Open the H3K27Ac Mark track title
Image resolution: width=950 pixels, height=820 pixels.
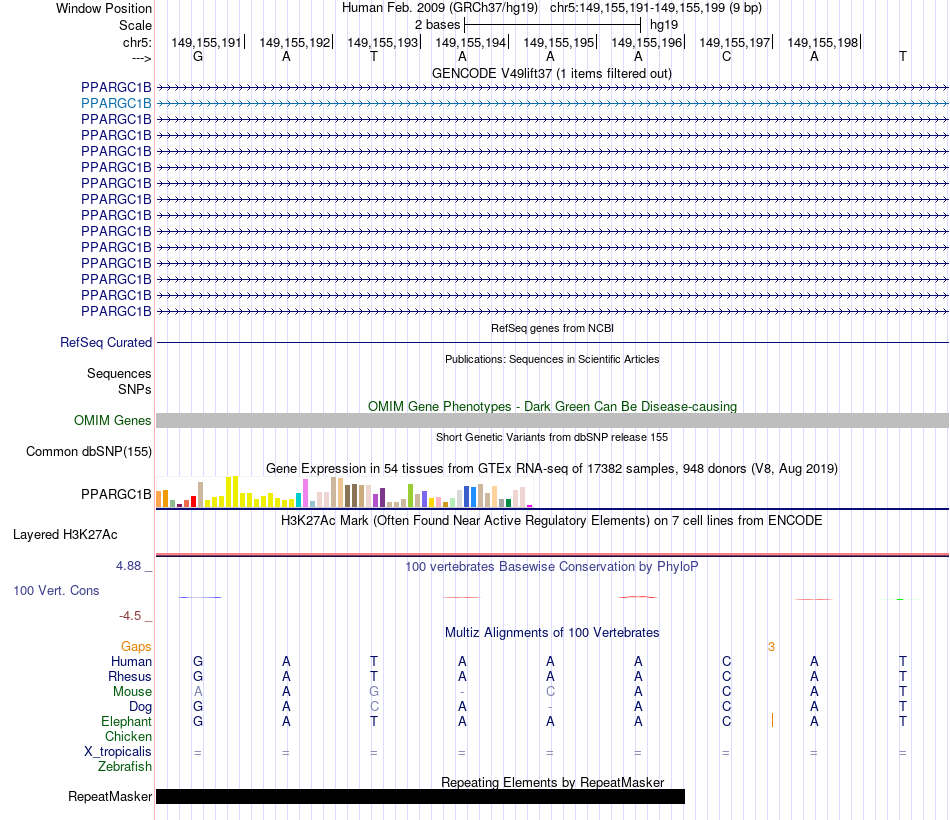[552, 521]
